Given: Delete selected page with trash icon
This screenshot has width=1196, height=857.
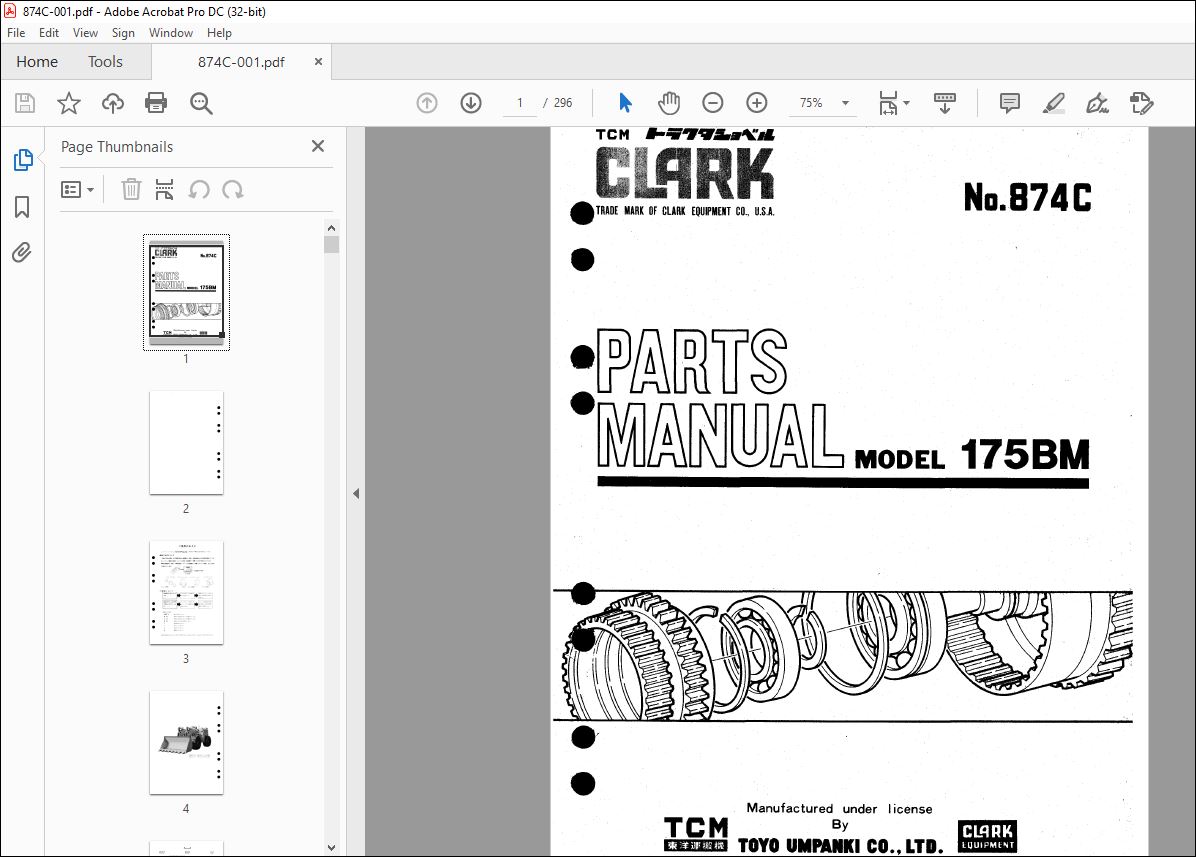Looking at the screenshot, I should (x=131, y=189).
